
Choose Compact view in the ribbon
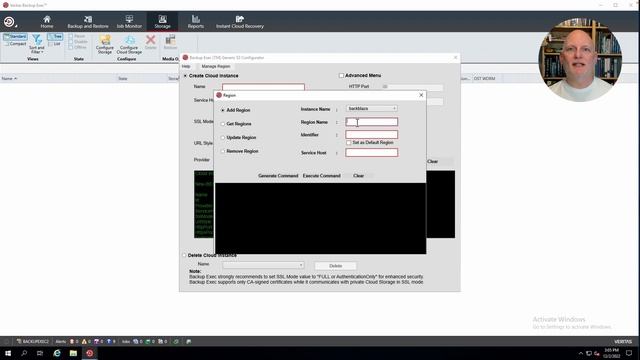click(15, 43)
